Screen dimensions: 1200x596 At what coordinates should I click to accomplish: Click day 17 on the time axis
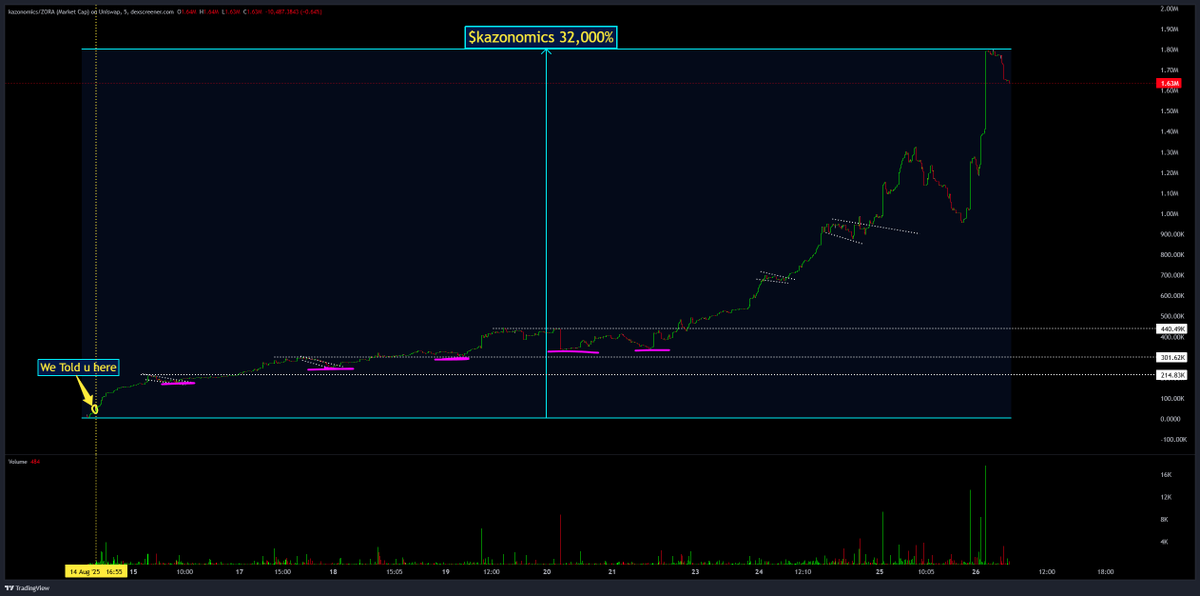(239, 573)
